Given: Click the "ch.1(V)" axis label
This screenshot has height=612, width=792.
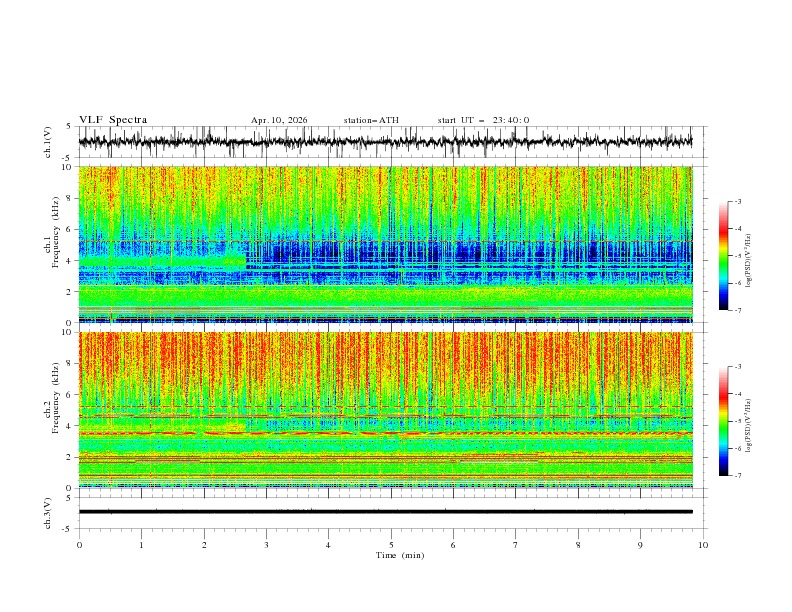Looking at the screenshot, I should point(48,142).
